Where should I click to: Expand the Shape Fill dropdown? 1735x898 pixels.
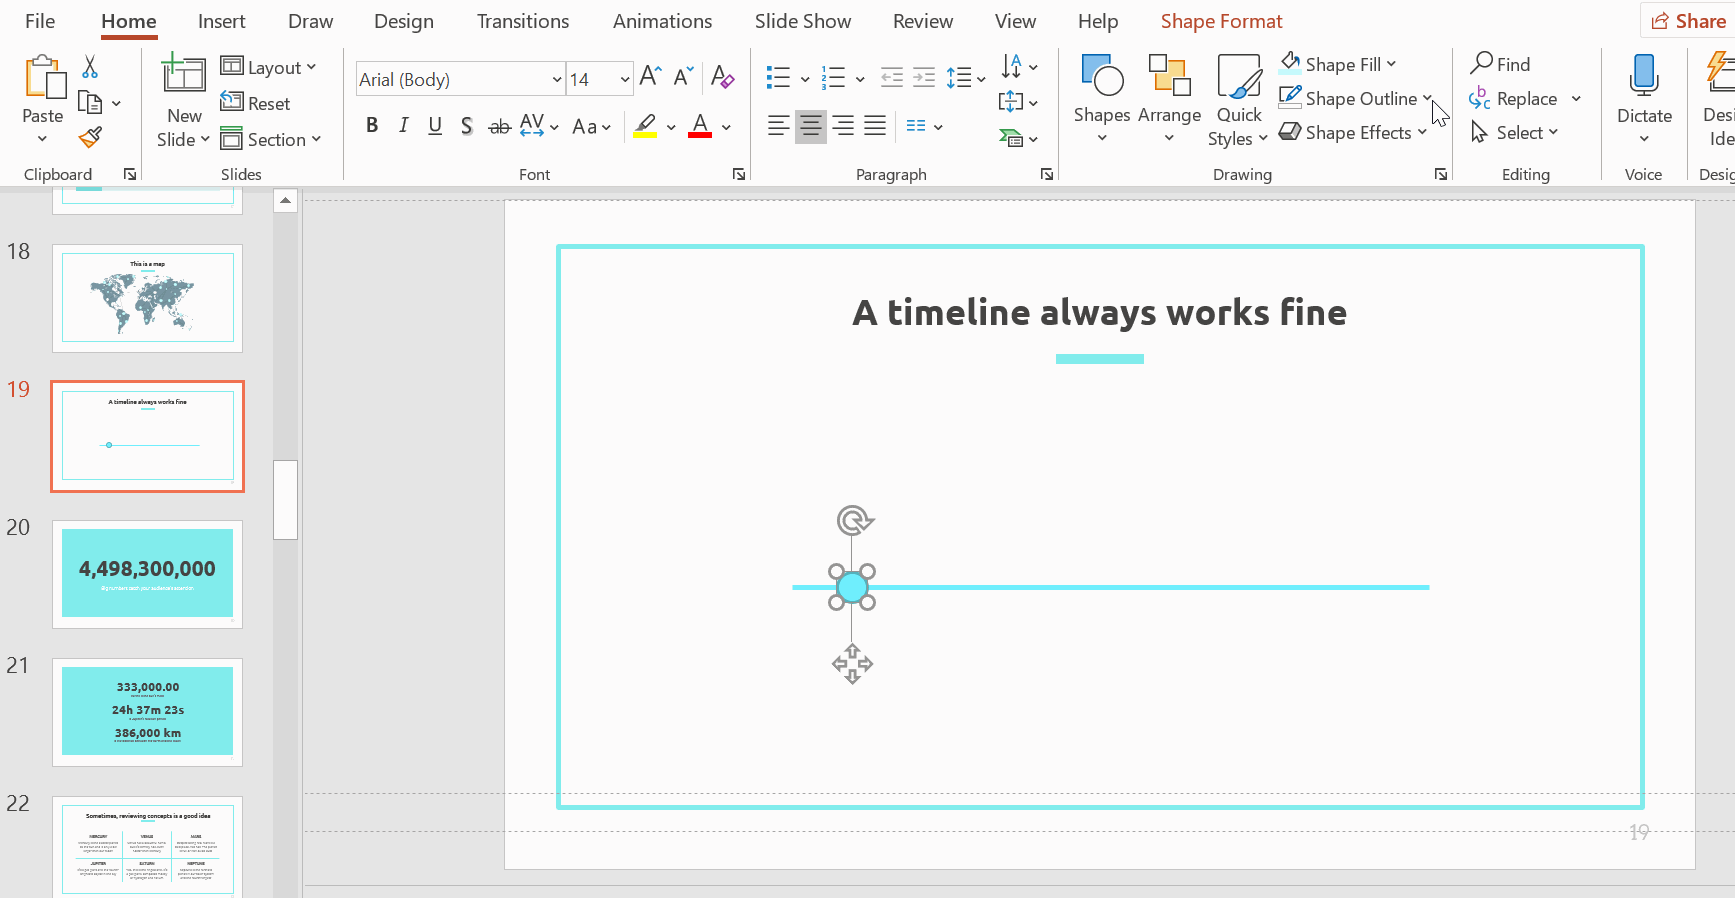(1391, 64)
